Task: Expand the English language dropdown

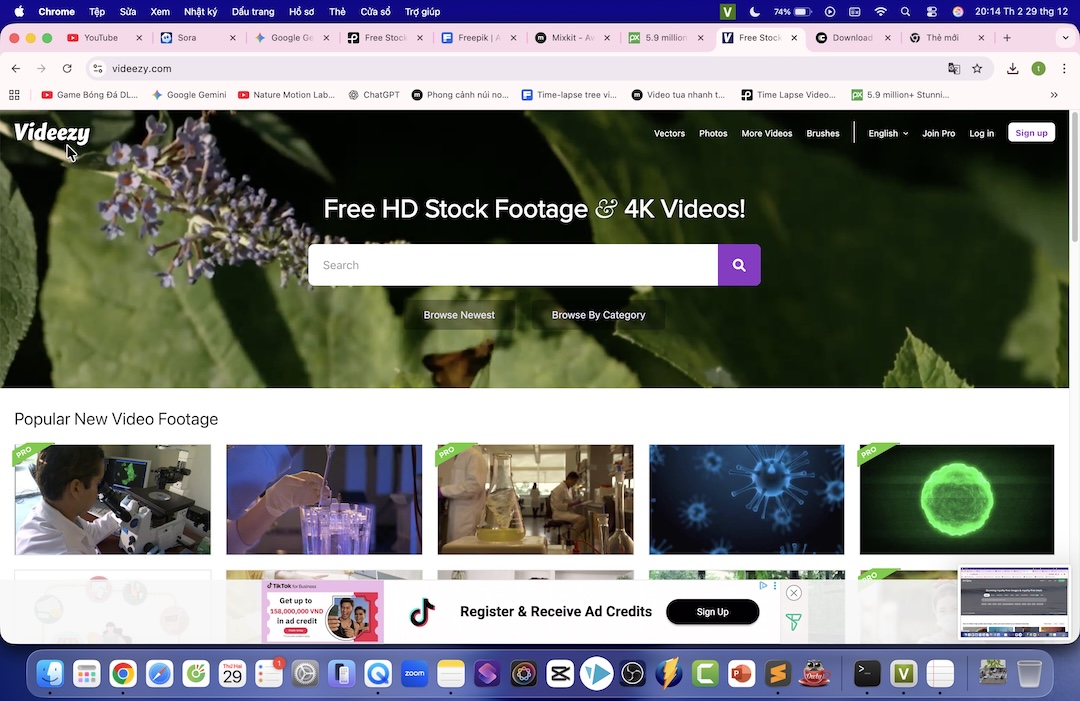Action: pos(888,133)
